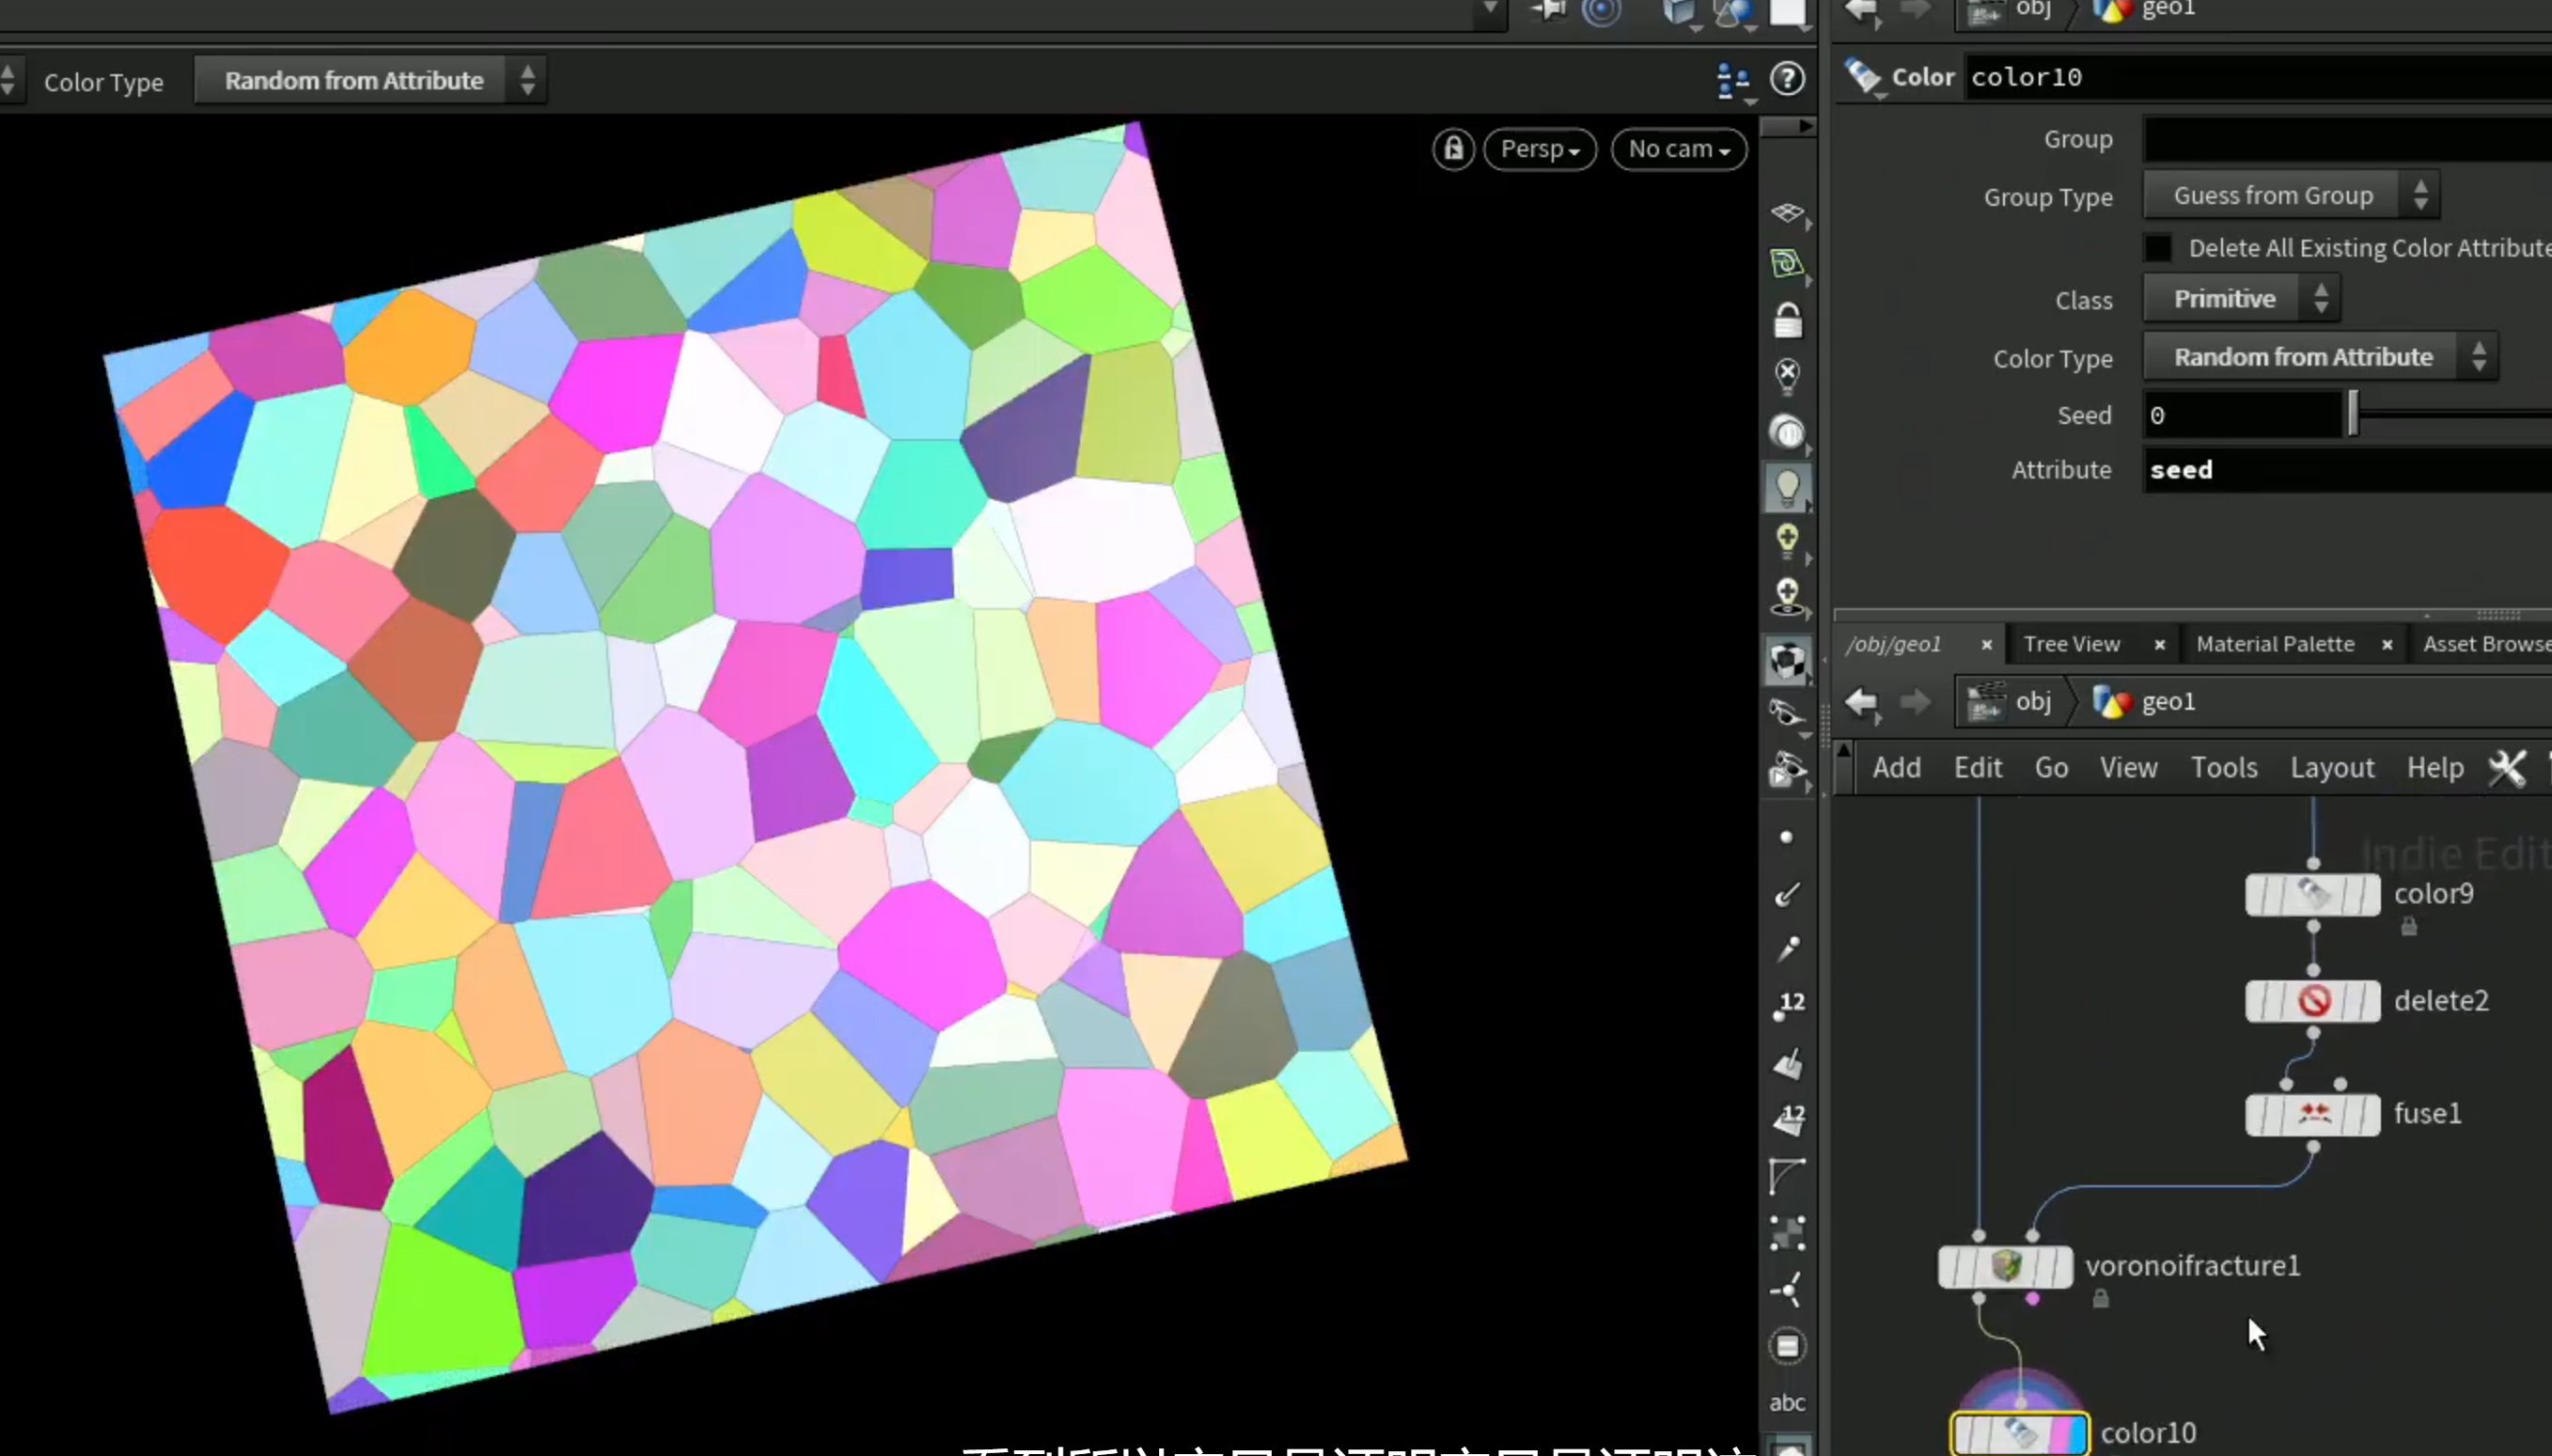Toggle display points icon
The height and width of the screenshot is (1456, 2552).
tap(1787, 837)
